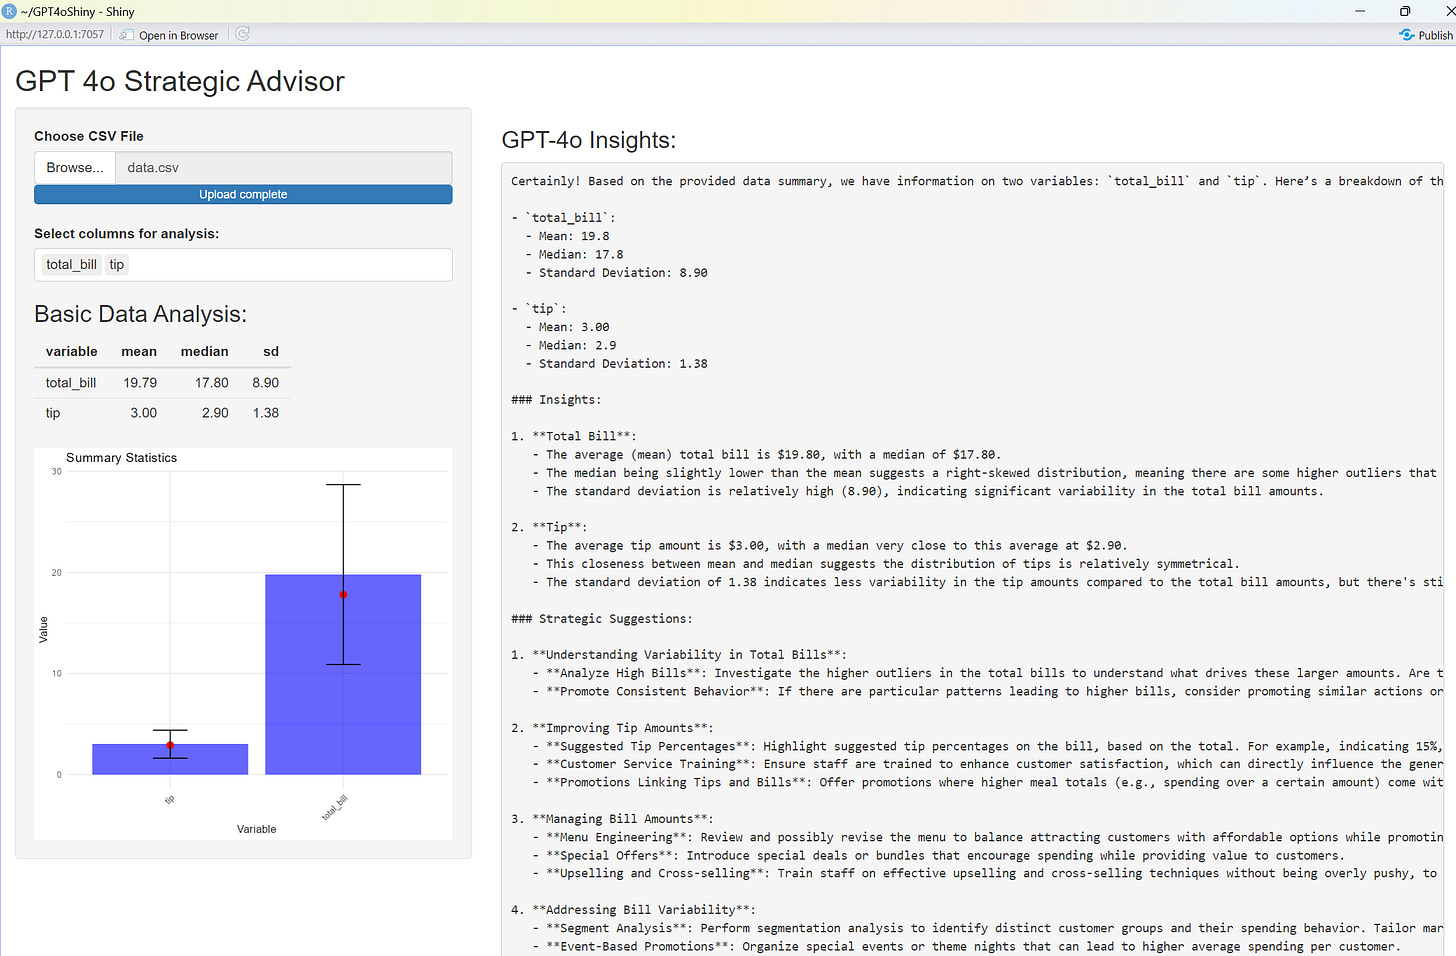Click the Value y-axis label
This screenshot has height=956, width=1456.
[43, 630]
